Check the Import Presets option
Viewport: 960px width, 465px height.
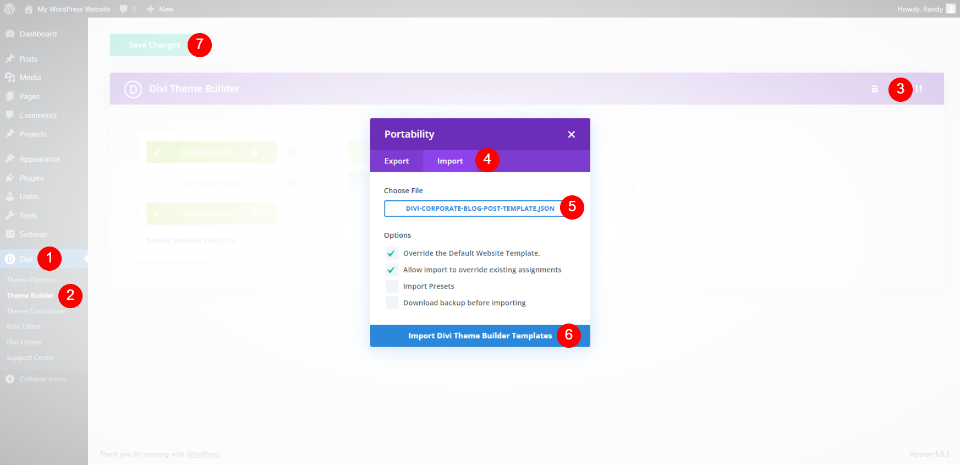point(392,286)
